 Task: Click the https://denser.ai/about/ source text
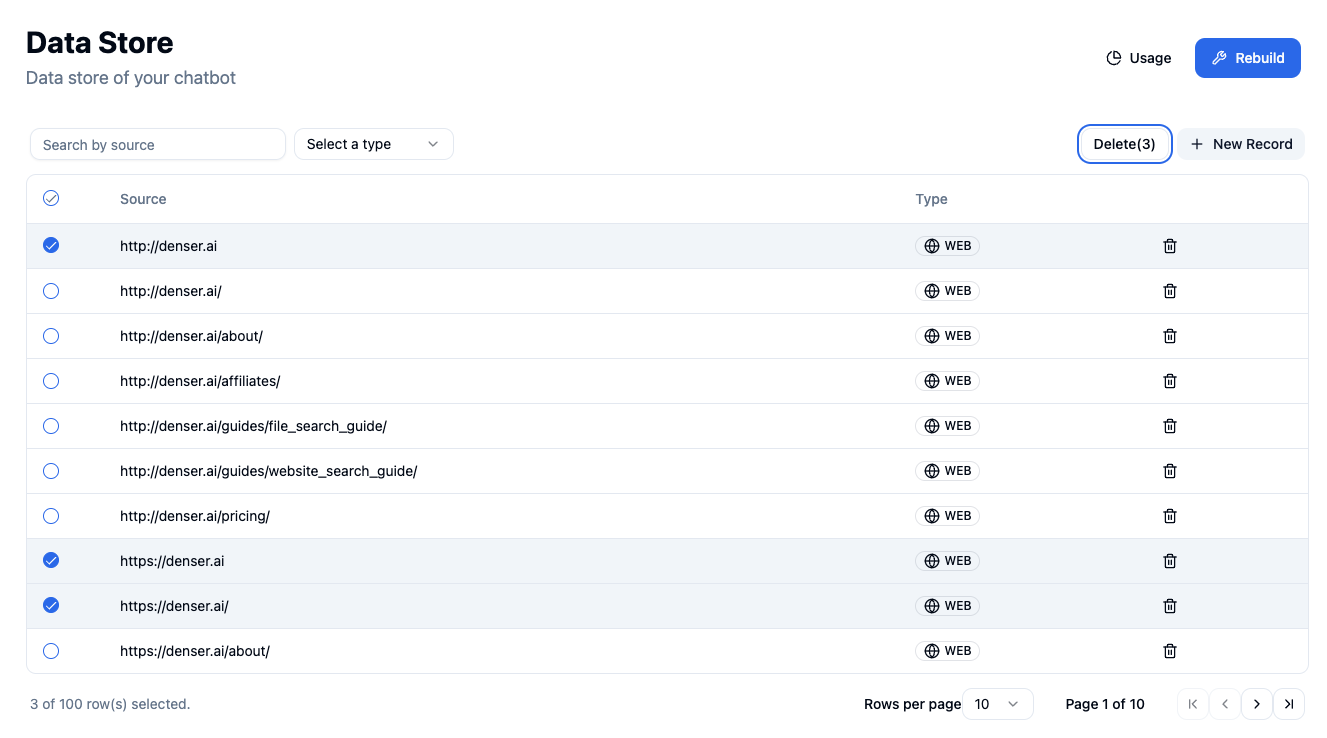(x=195, y=651)
